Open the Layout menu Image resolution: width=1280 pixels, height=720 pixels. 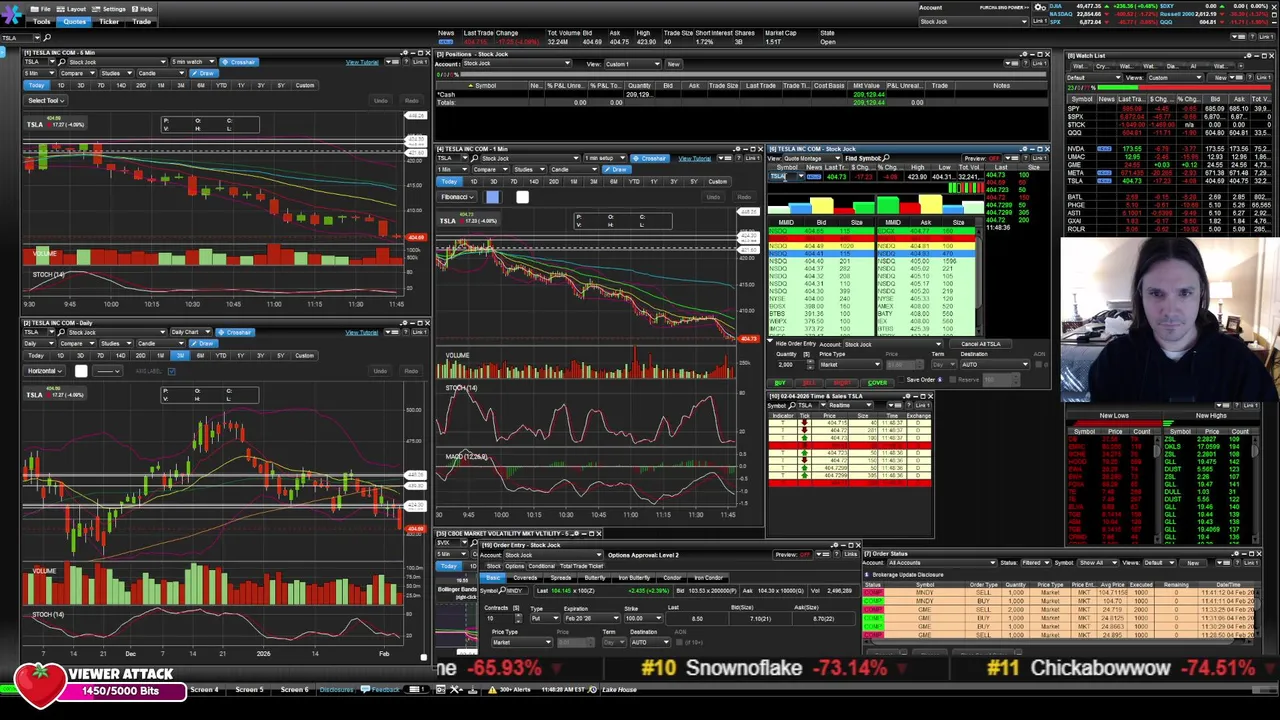point(73,9)
